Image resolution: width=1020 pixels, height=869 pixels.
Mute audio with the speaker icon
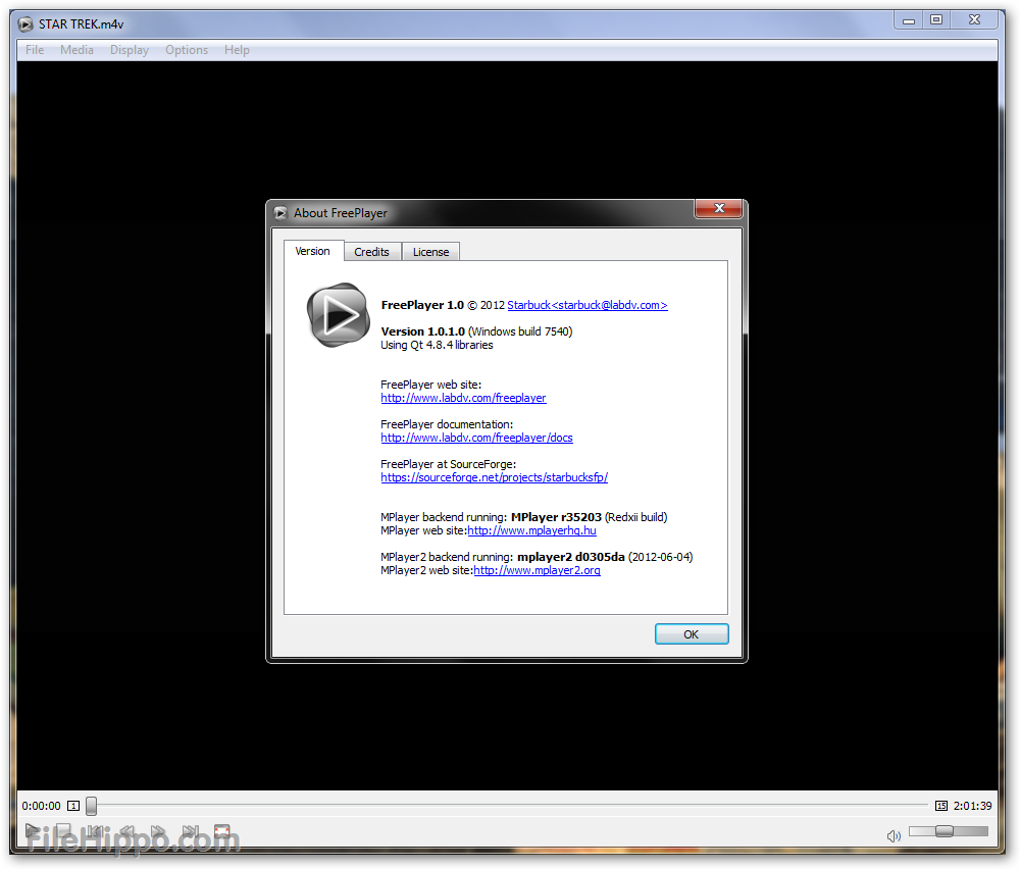click(x=894, y=836)
